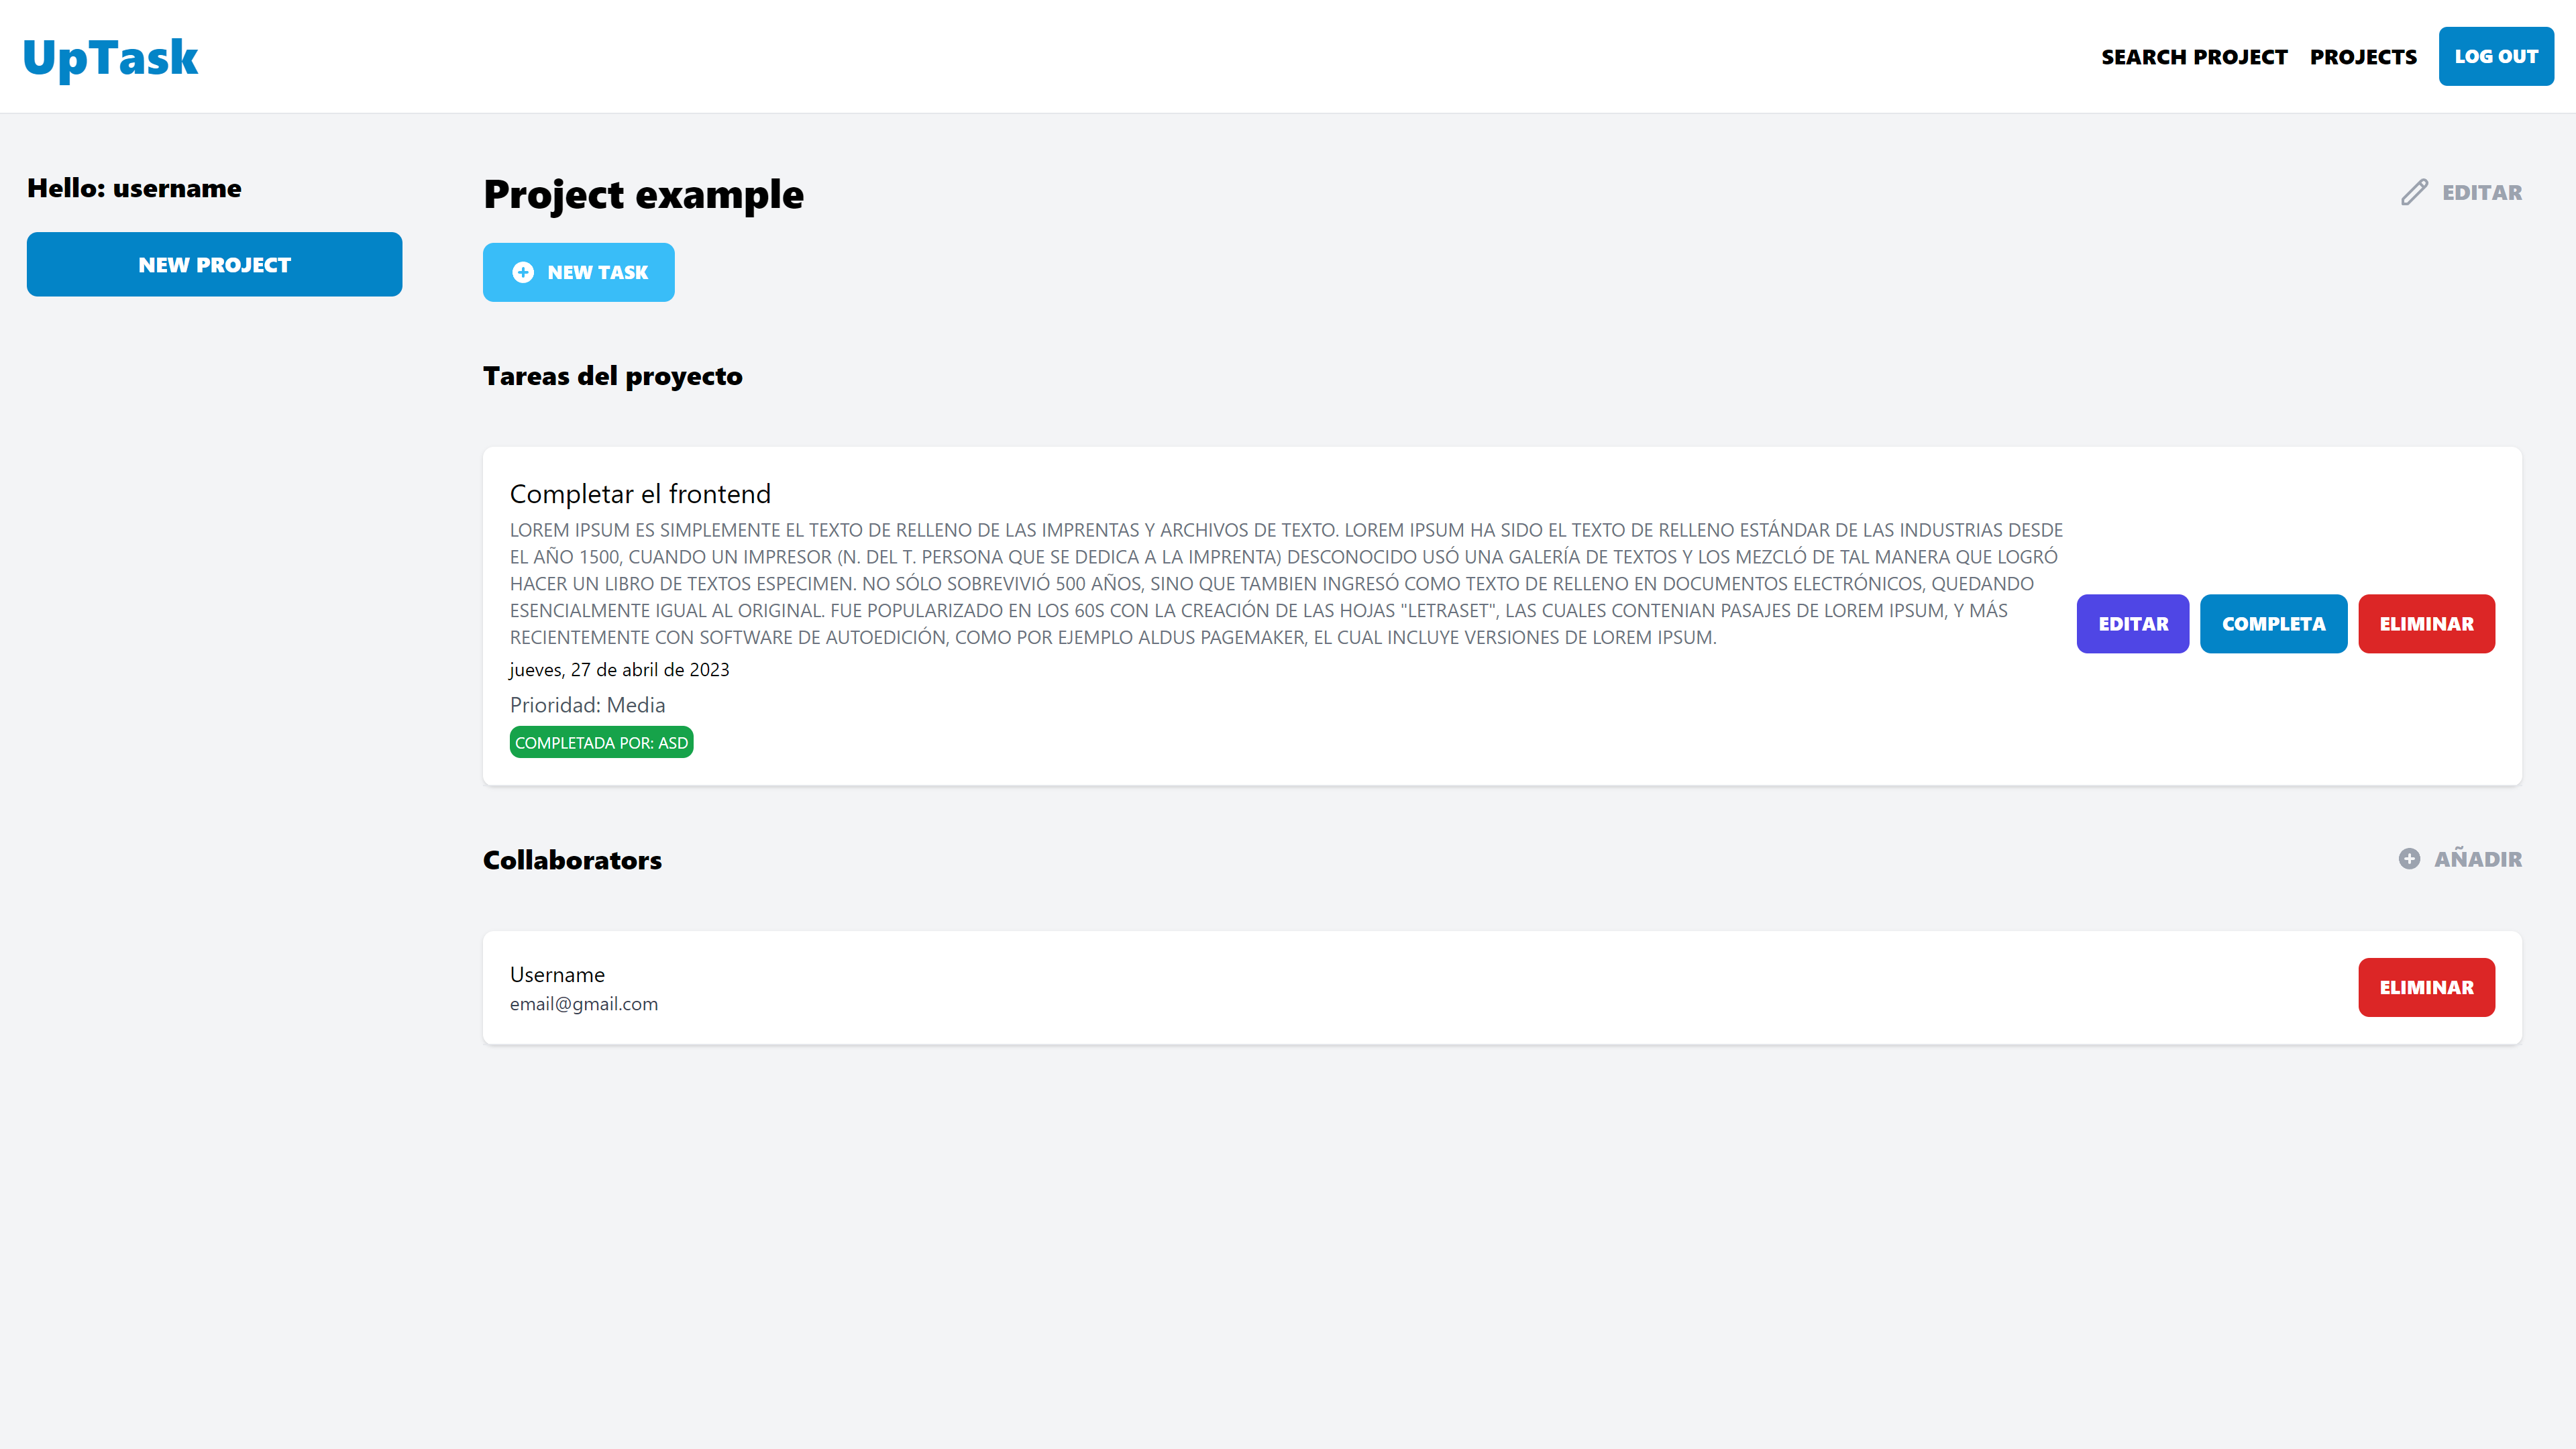Open the project EDITAR link at top right
The image size is (2576, 1449).
tap(2481, 192)
